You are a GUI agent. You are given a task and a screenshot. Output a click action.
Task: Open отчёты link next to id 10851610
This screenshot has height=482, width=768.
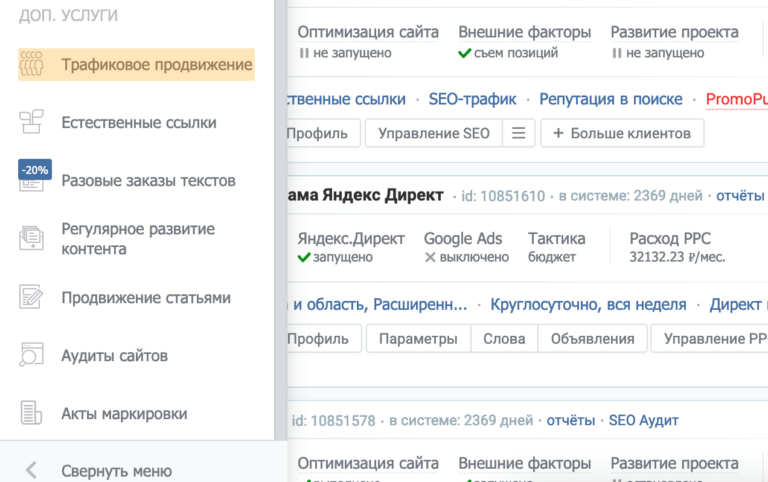click(x=740, y=196)
